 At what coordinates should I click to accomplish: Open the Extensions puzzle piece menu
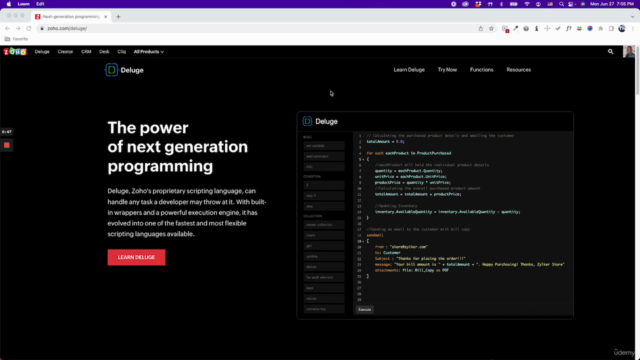coord(600,29)
